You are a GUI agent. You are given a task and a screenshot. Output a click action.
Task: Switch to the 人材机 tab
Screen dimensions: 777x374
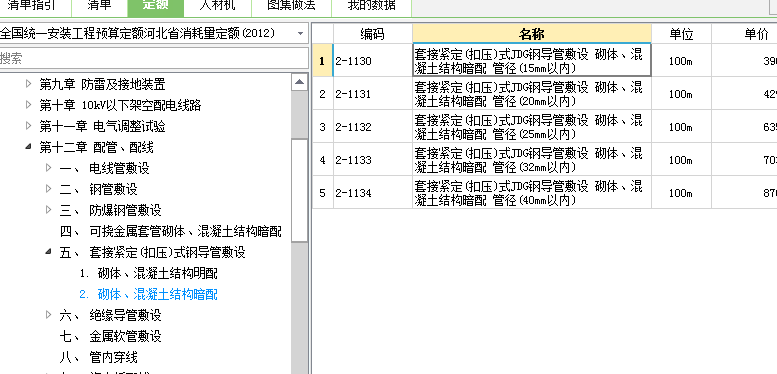point(218,7)
